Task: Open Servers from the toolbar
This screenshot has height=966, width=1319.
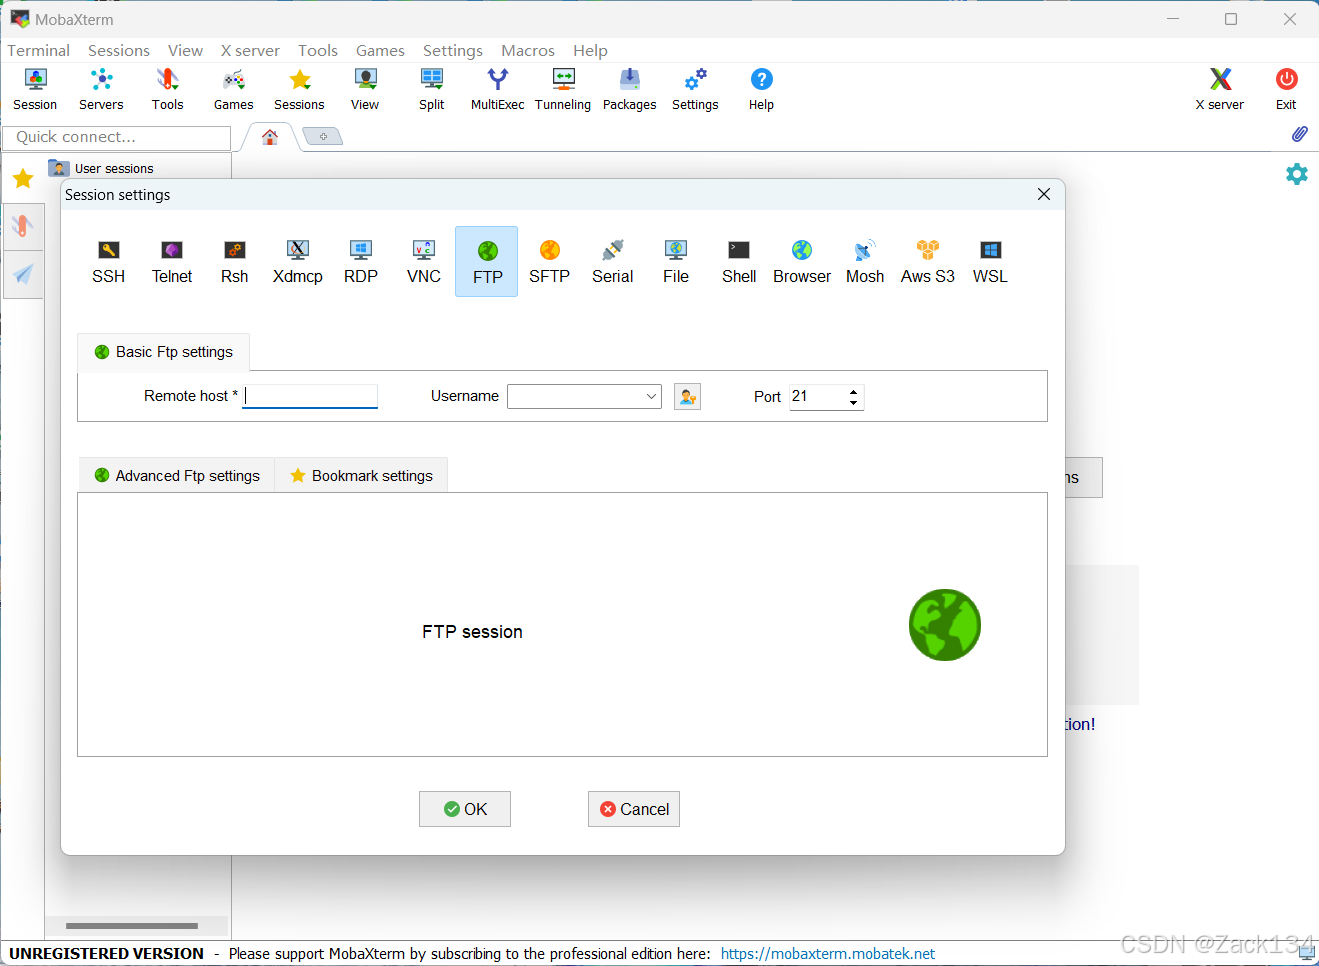Action: pyautogui.click(x=101, y=89)
